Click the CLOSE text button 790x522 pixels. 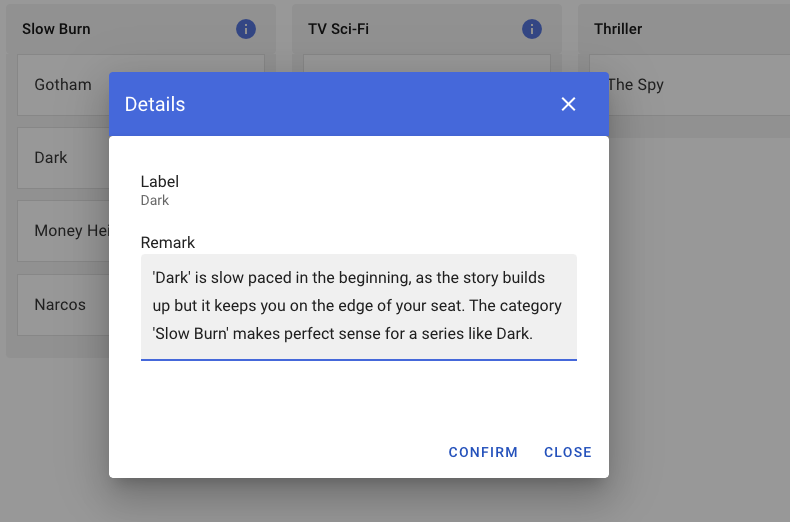click(x=568, y=452)
